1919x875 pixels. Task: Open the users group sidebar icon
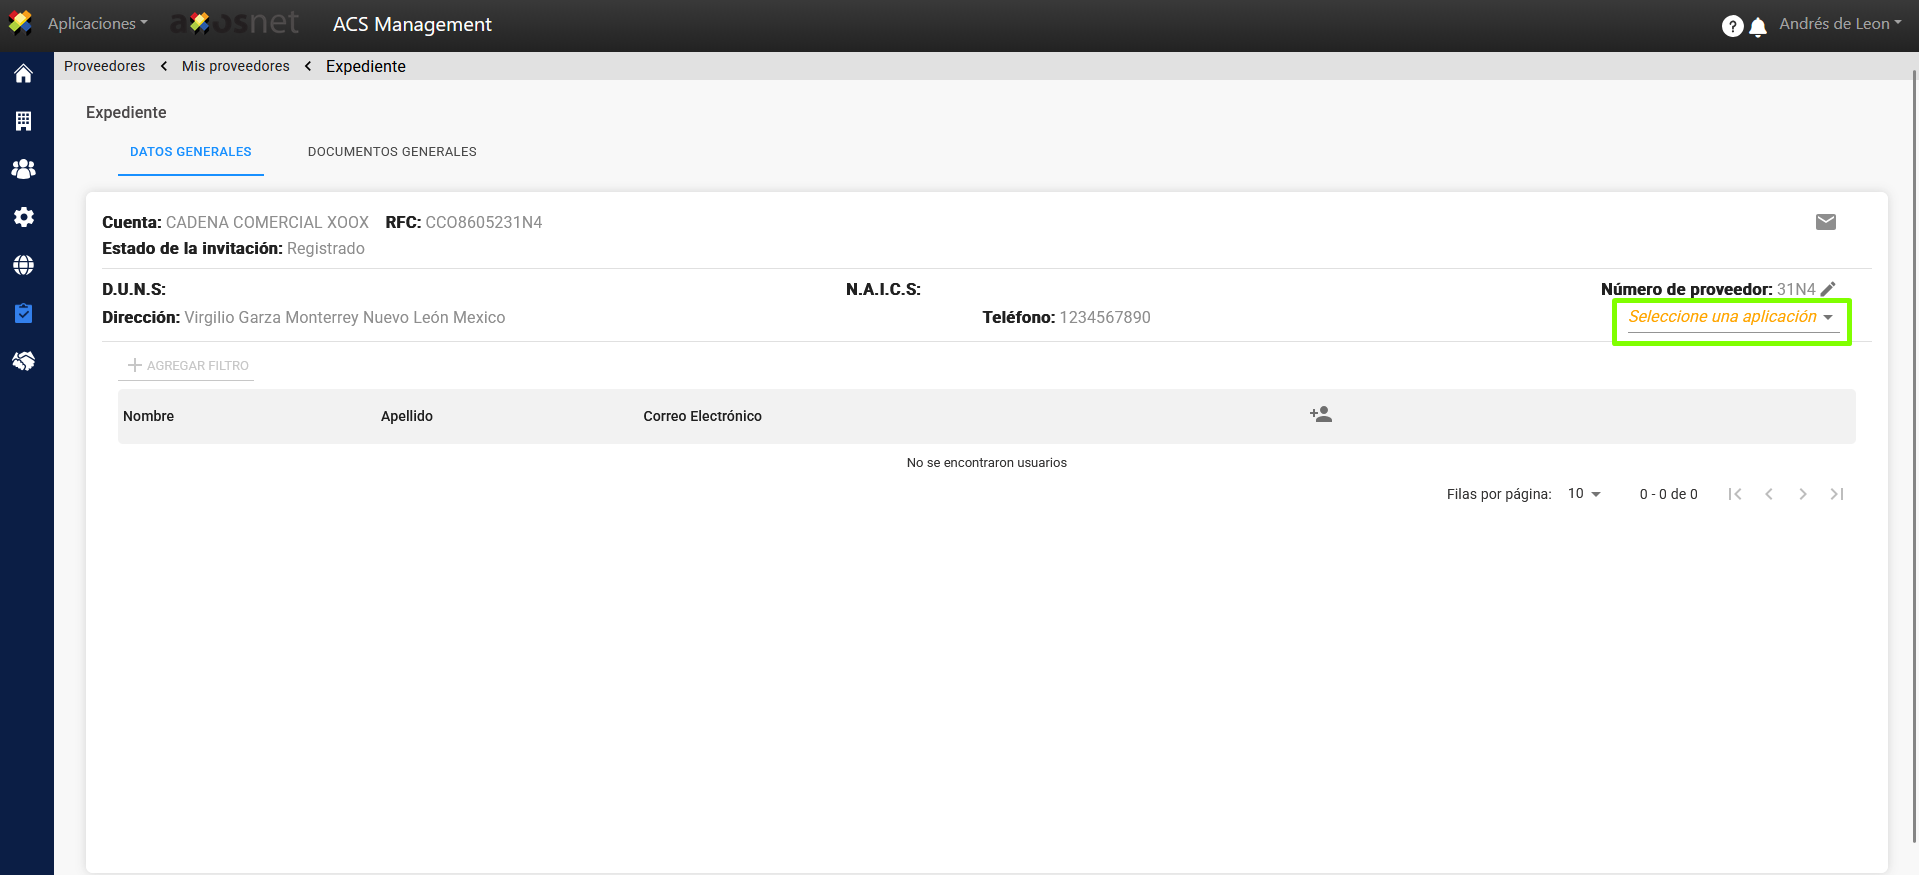pos(23,169)
